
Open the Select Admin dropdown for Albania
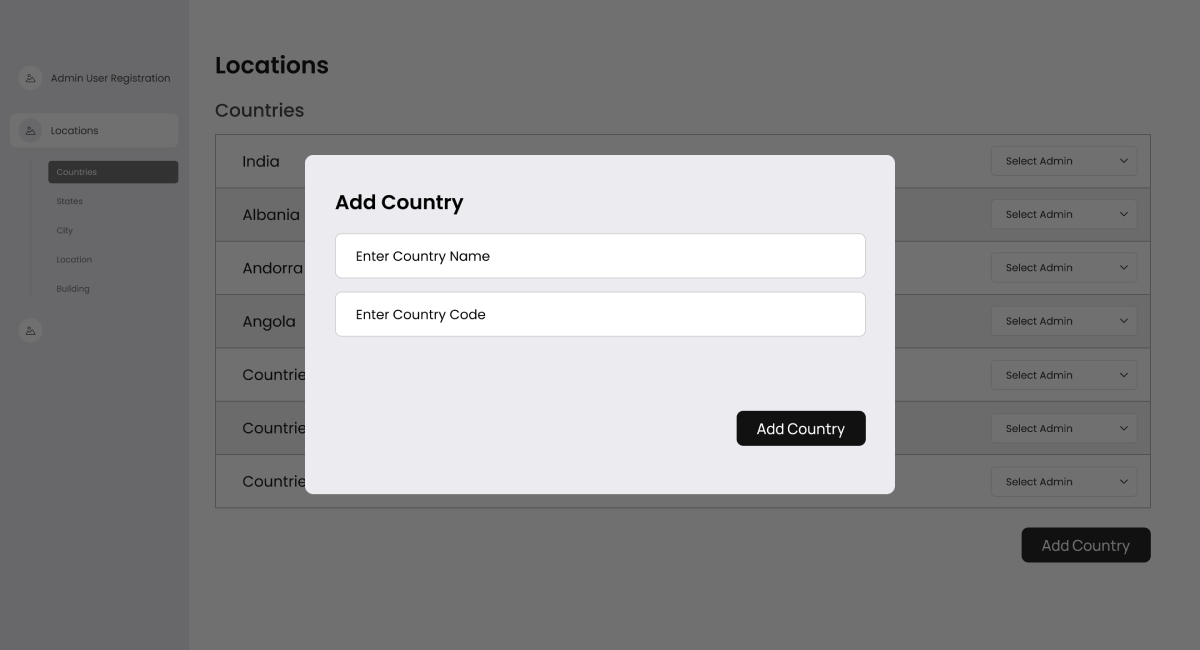pos(1064,214)
